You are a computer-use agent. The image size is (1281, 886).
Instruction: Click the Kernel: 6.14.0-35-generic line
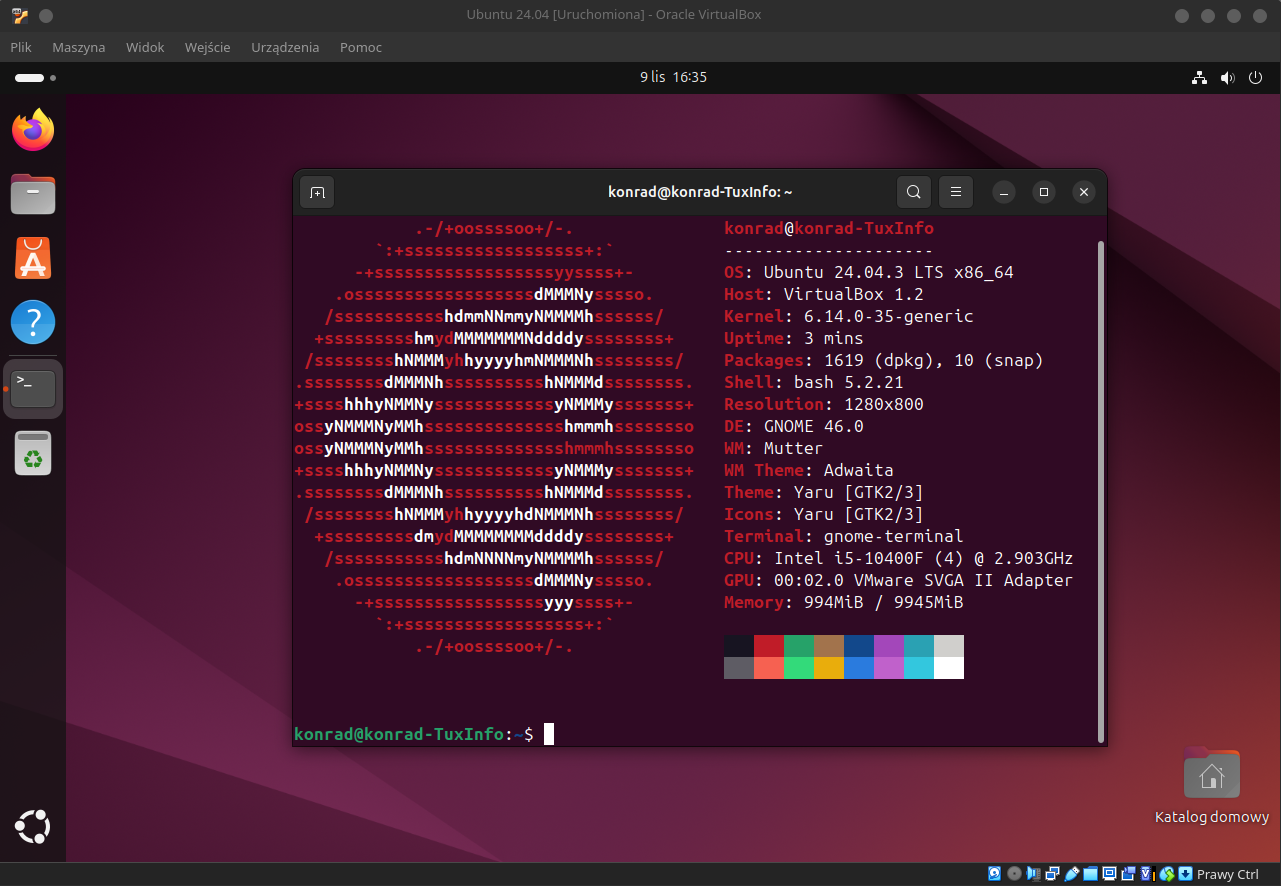(849, 316)
